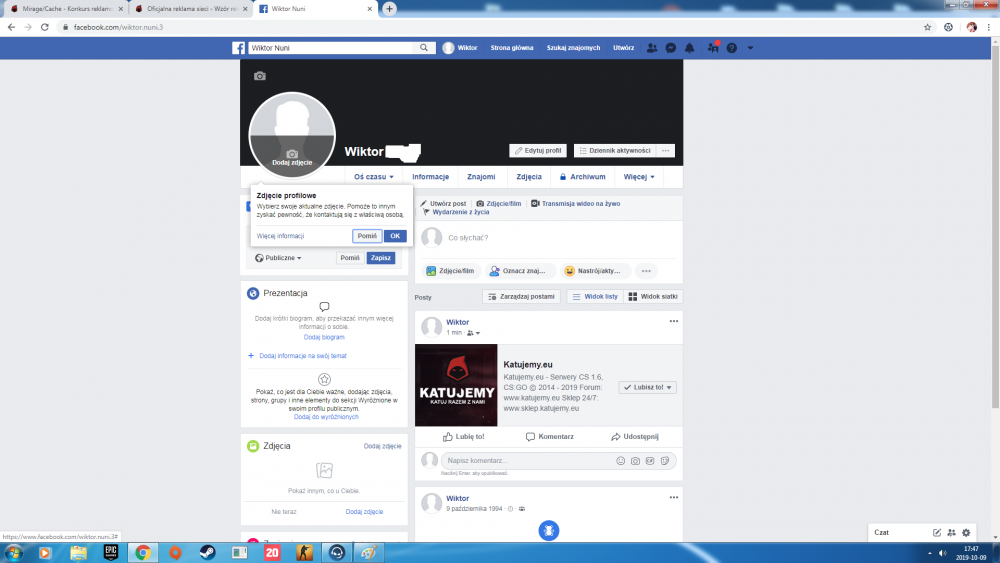Click the Facebook logo icon
Screen dimensions: 1000x563
pyautogui.click(x=239, y=48)
